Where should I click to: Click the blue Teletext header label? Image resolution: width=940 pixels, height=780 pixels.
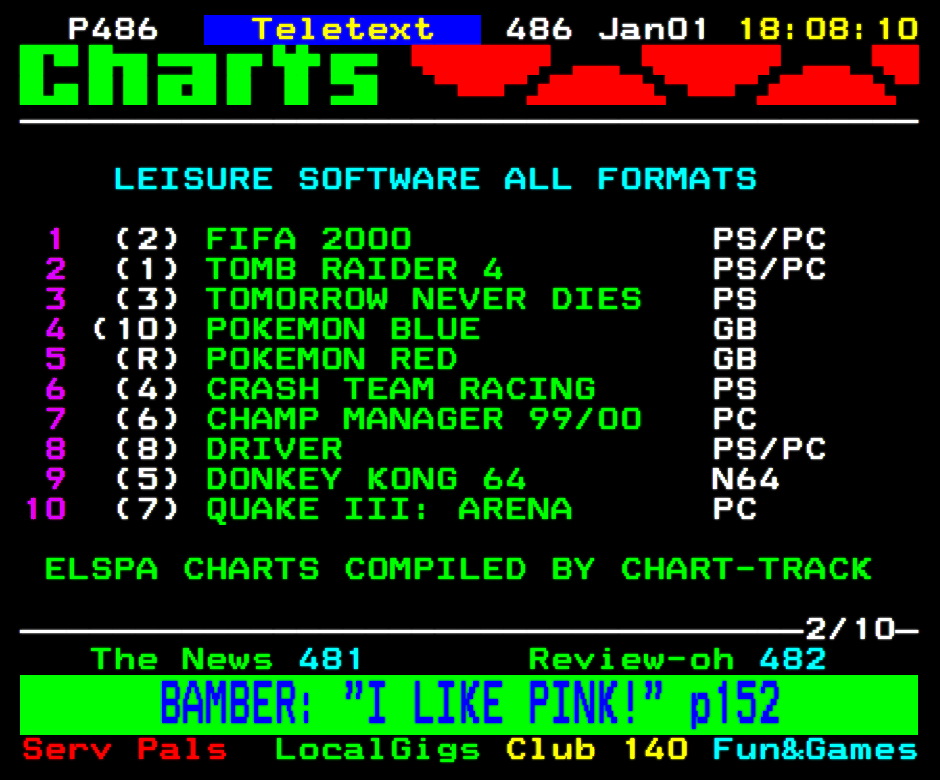(342, 30)
